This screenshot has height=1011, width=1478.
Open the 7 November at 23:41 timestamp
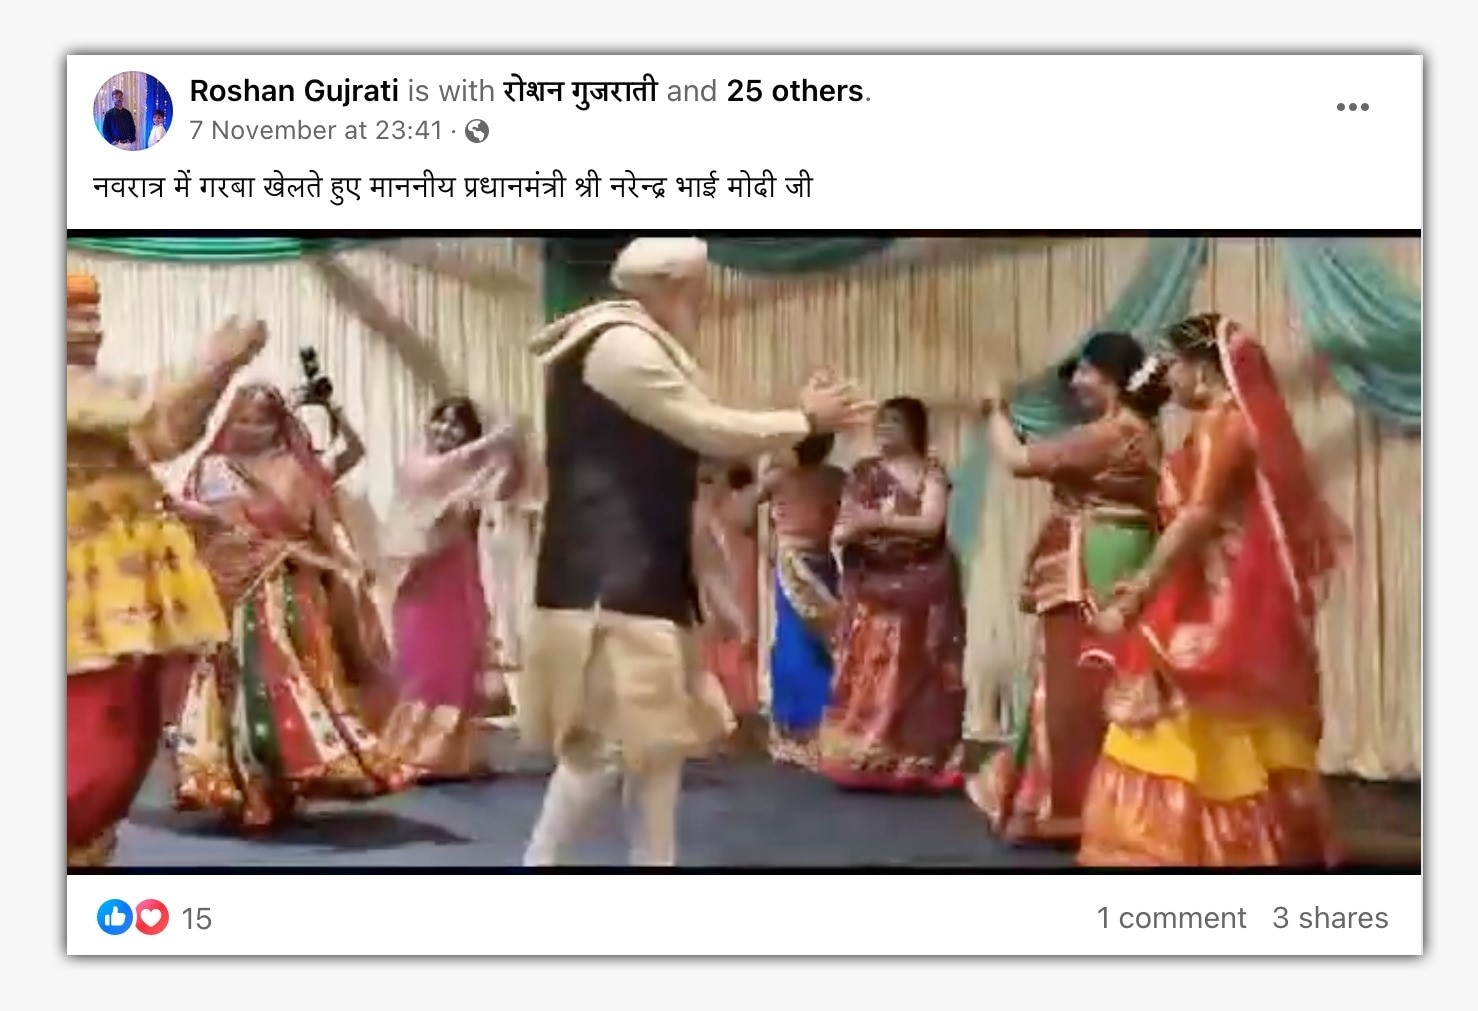point(316,131)
